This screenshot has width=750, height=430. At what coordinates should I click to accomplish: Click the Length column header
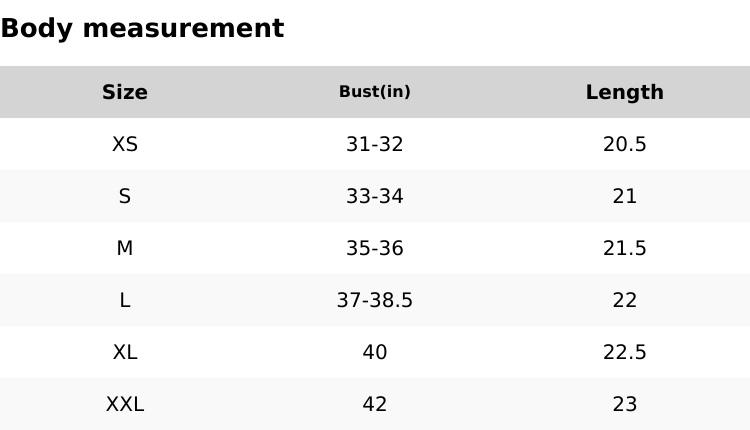[625, 92]
